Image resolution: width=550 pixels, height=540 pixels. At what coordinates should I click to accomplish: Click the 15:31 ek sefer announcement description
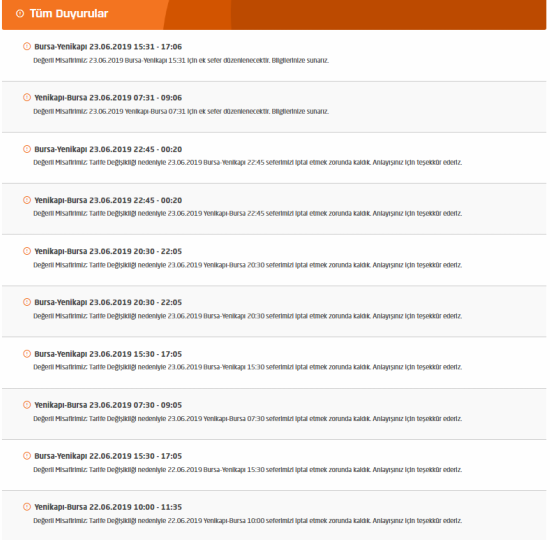[181, 60]
